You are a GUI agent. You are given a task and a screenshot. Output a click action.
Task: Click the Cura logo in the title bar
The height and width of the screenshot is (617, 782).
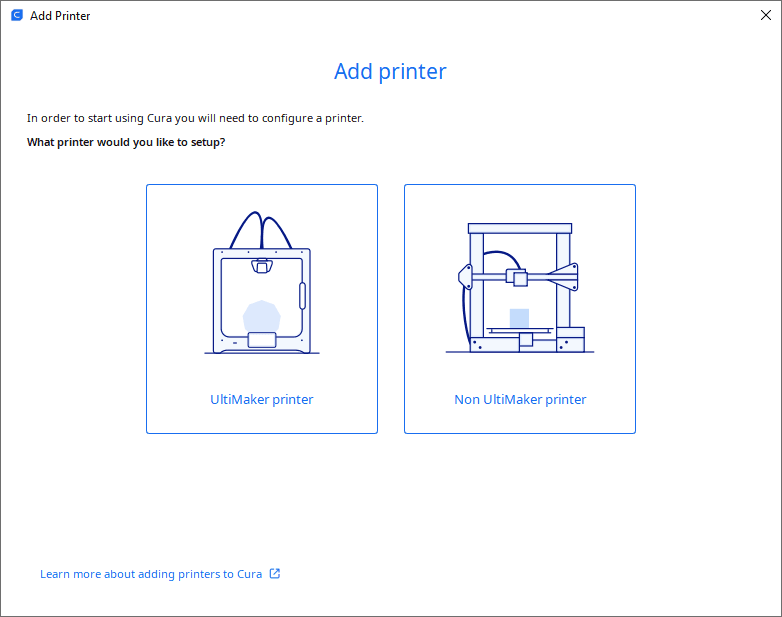pos(17,15)
